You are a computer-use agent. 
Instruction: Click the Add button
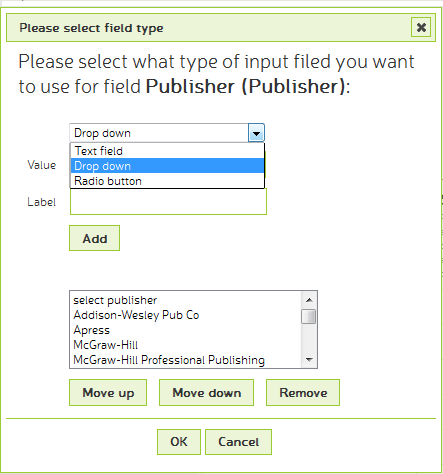(x=95, y=238)
